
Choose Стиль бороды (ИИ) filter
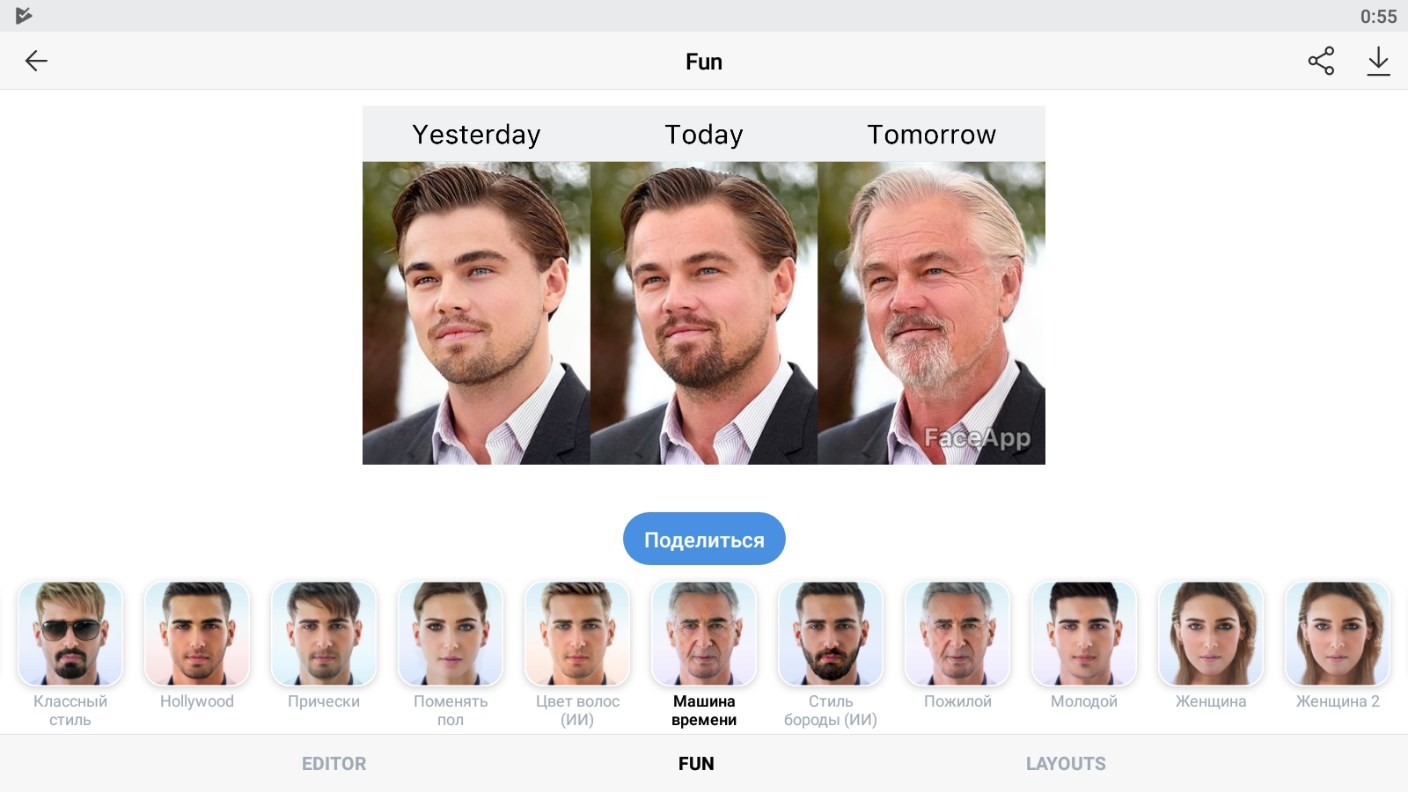pos(831,634)
